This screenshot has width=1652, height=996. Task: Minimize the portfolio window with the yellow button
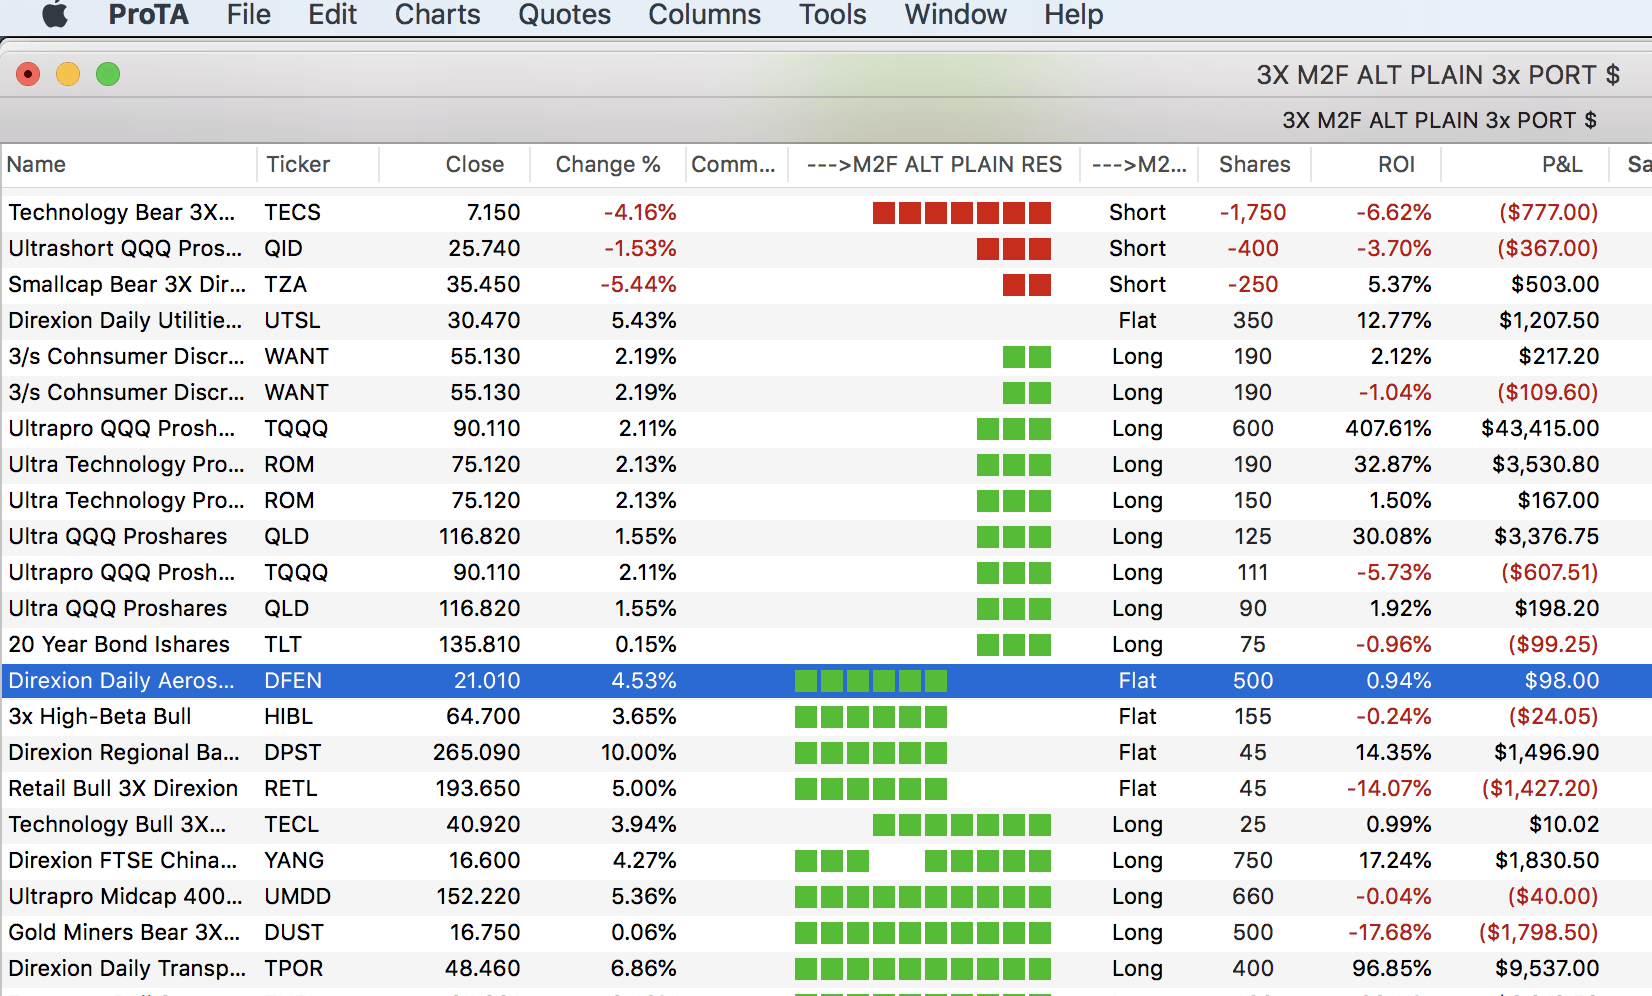pos(68,74)
